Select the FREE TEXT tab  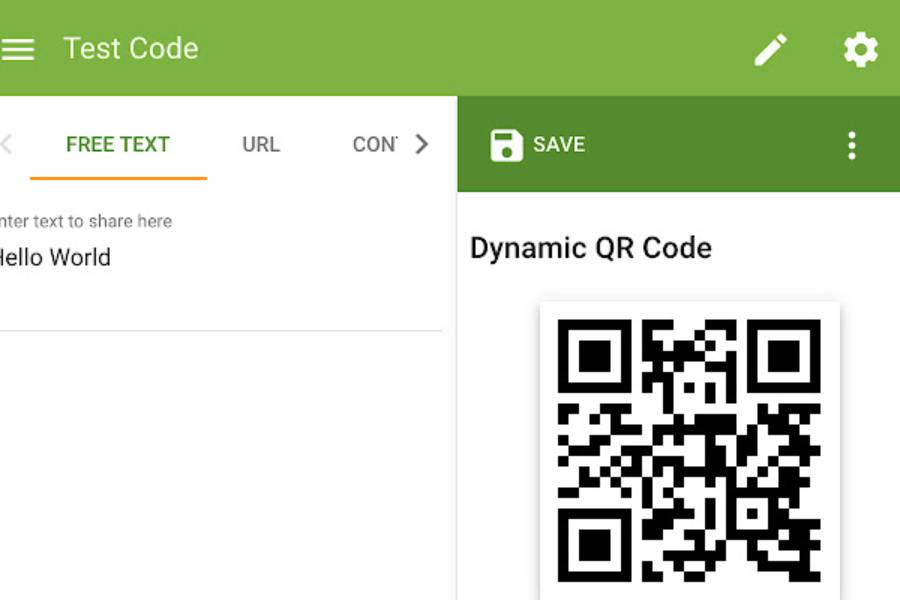click(x=118, y=144)
